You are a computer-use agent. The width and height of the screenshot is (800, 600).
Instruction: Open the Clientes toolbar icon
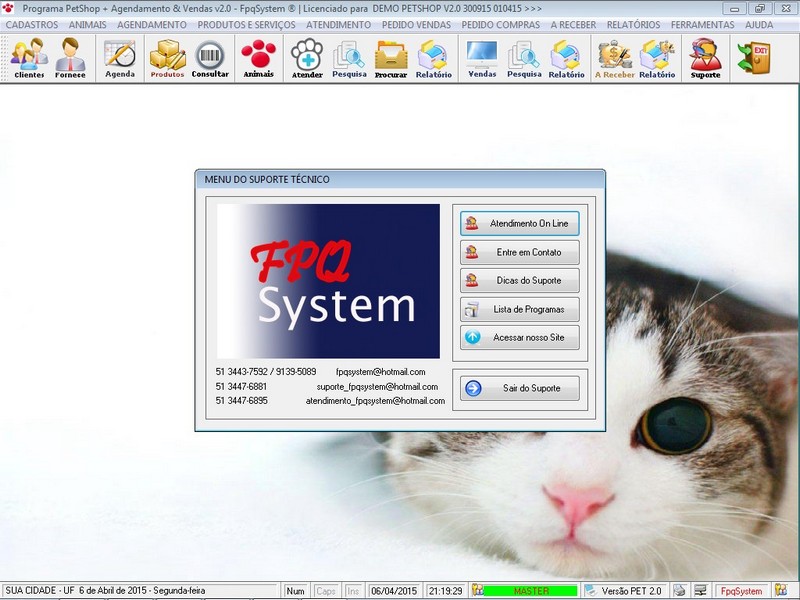click(29, 58)
